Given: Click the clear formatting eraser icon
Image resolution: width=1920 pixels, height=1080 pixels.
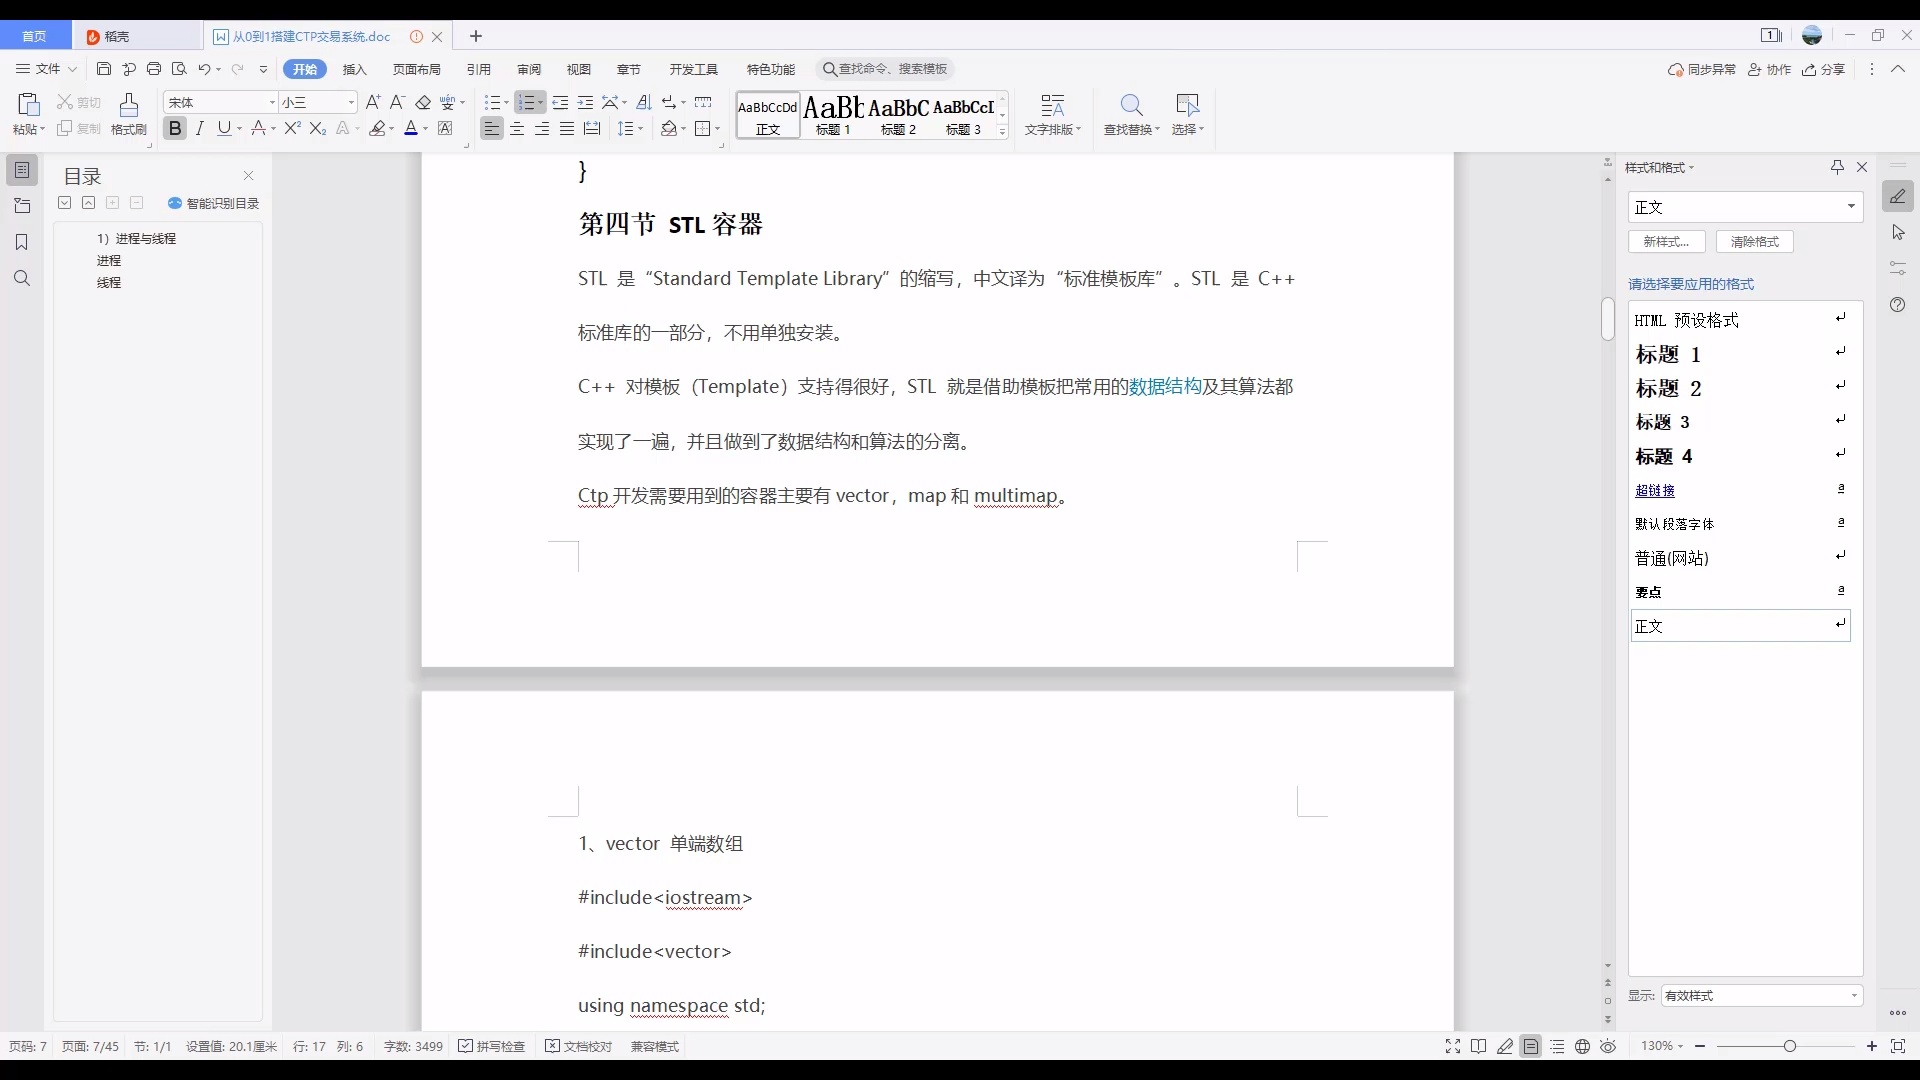Looking at the screenshot, I should point(423,103).
